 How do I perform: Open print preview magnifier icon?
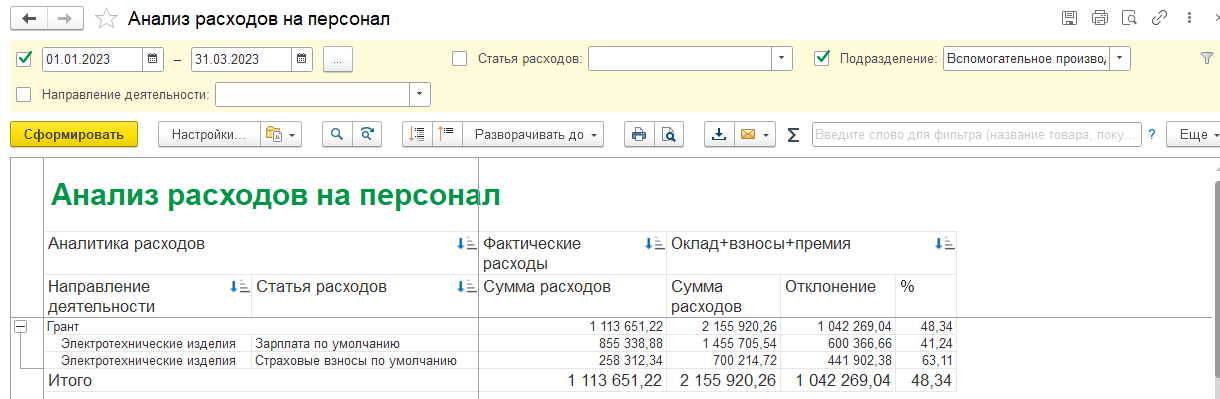[668, 134]
